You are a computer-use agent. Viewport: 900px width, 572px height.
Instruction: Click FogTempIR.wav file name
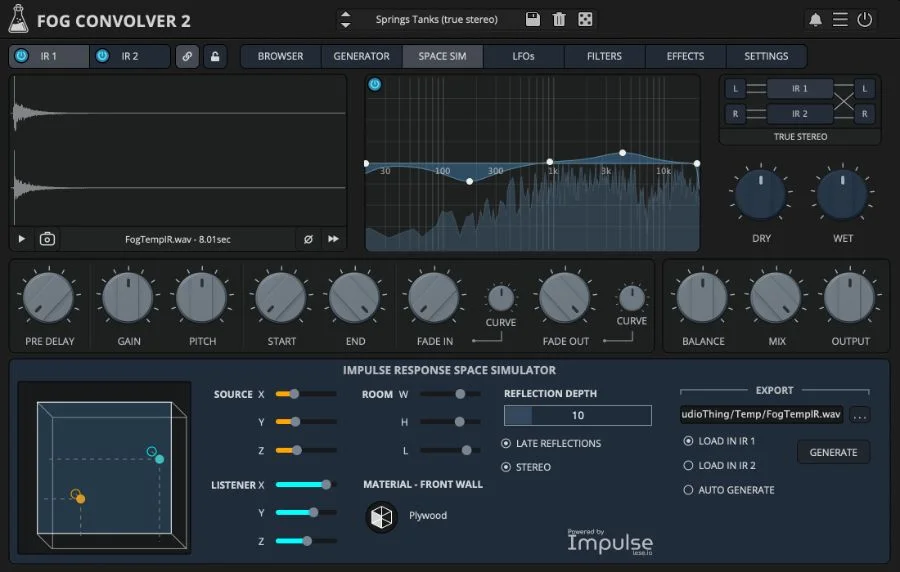178,239
